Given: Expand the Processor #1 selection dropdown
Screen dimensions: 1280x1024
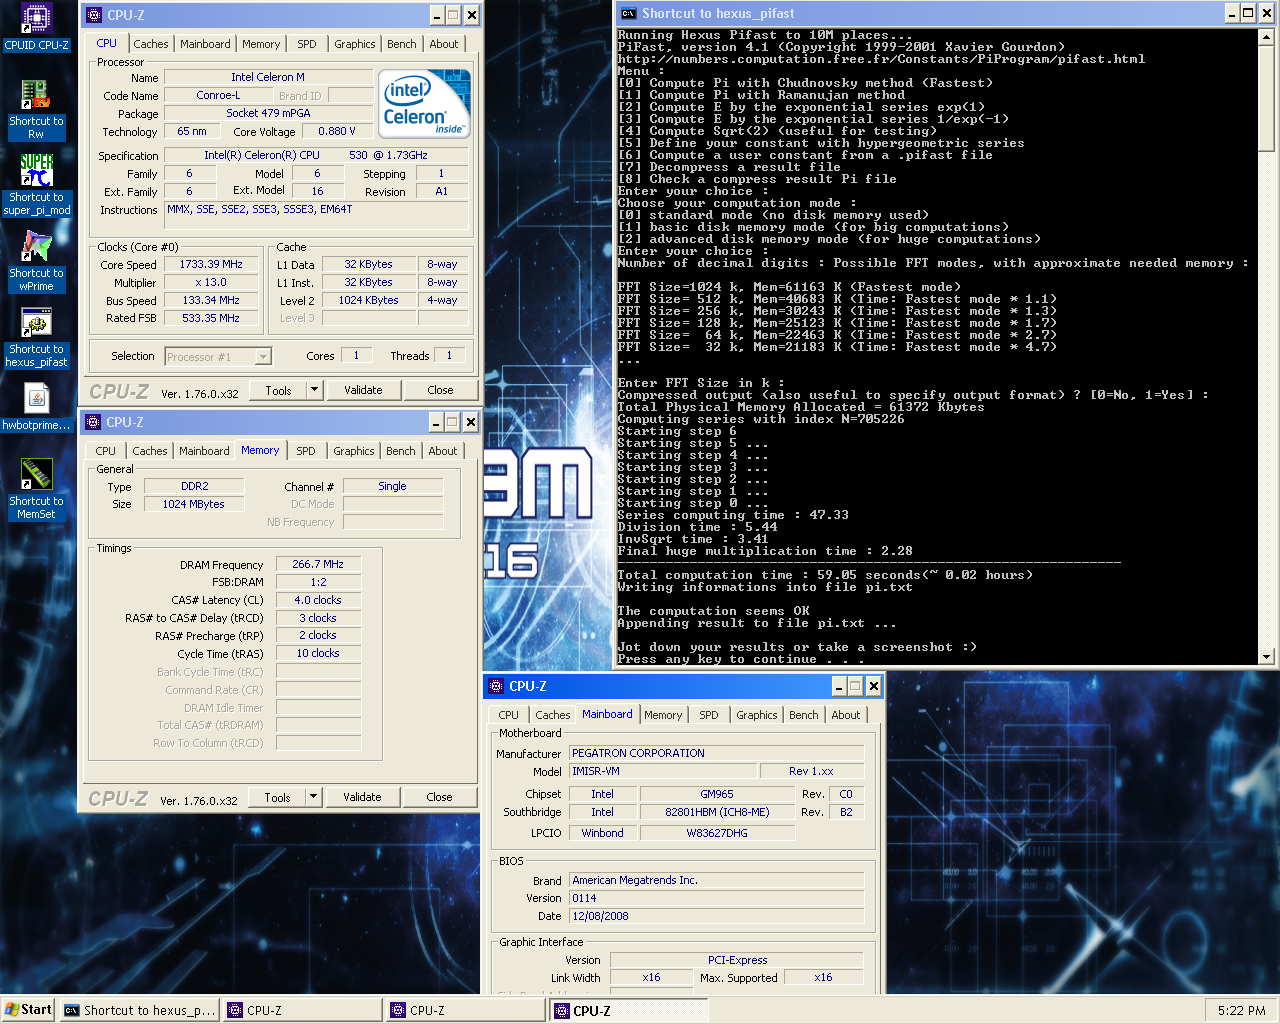Looking at the screenshot, I should [x=263, y=356].
